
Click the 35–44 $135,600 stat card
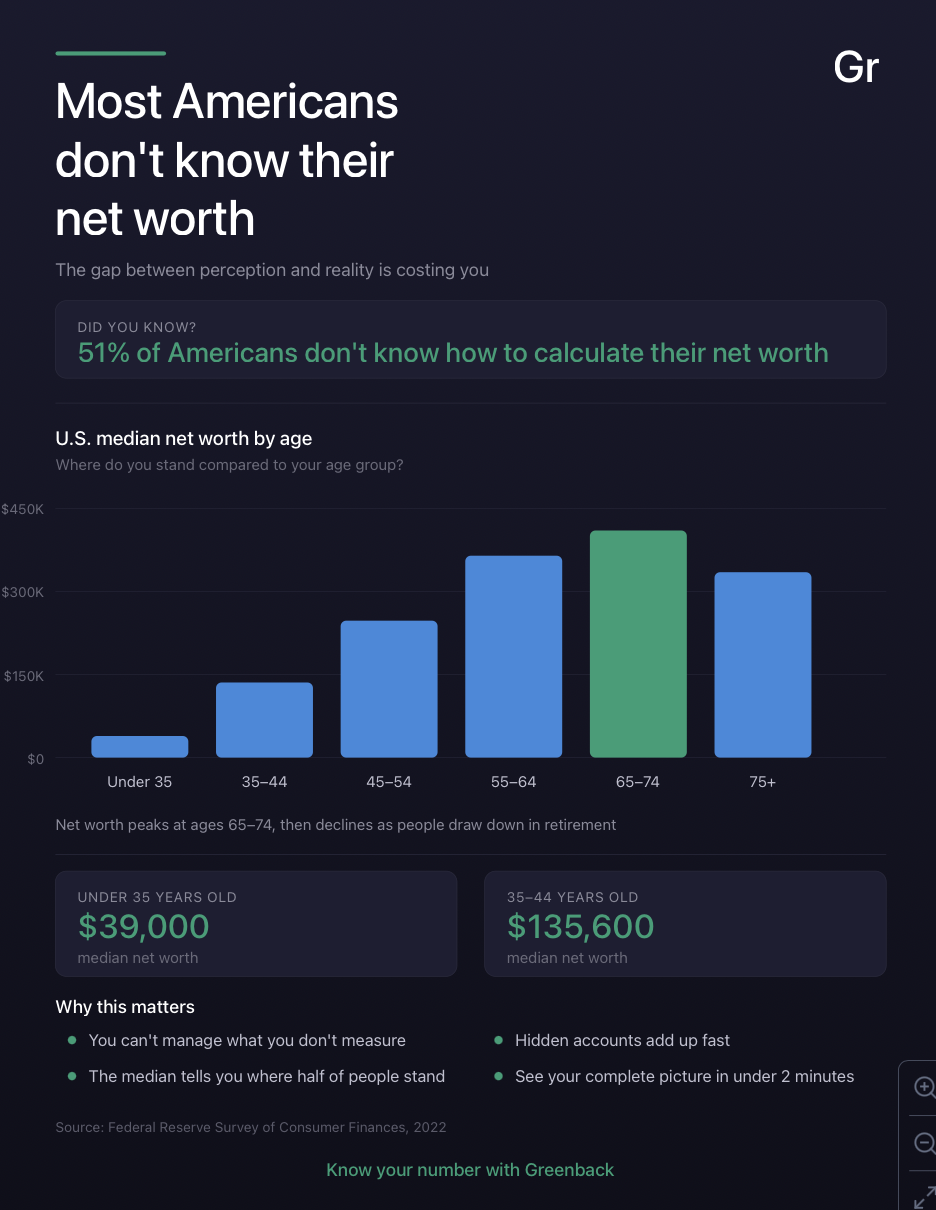(x=685, y=924)
